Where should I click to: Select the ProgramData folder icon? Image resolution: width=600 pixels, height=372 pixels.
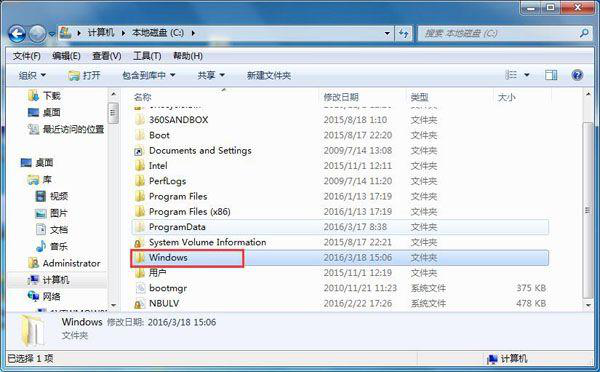pyautogui.click(x=139, y=227)
